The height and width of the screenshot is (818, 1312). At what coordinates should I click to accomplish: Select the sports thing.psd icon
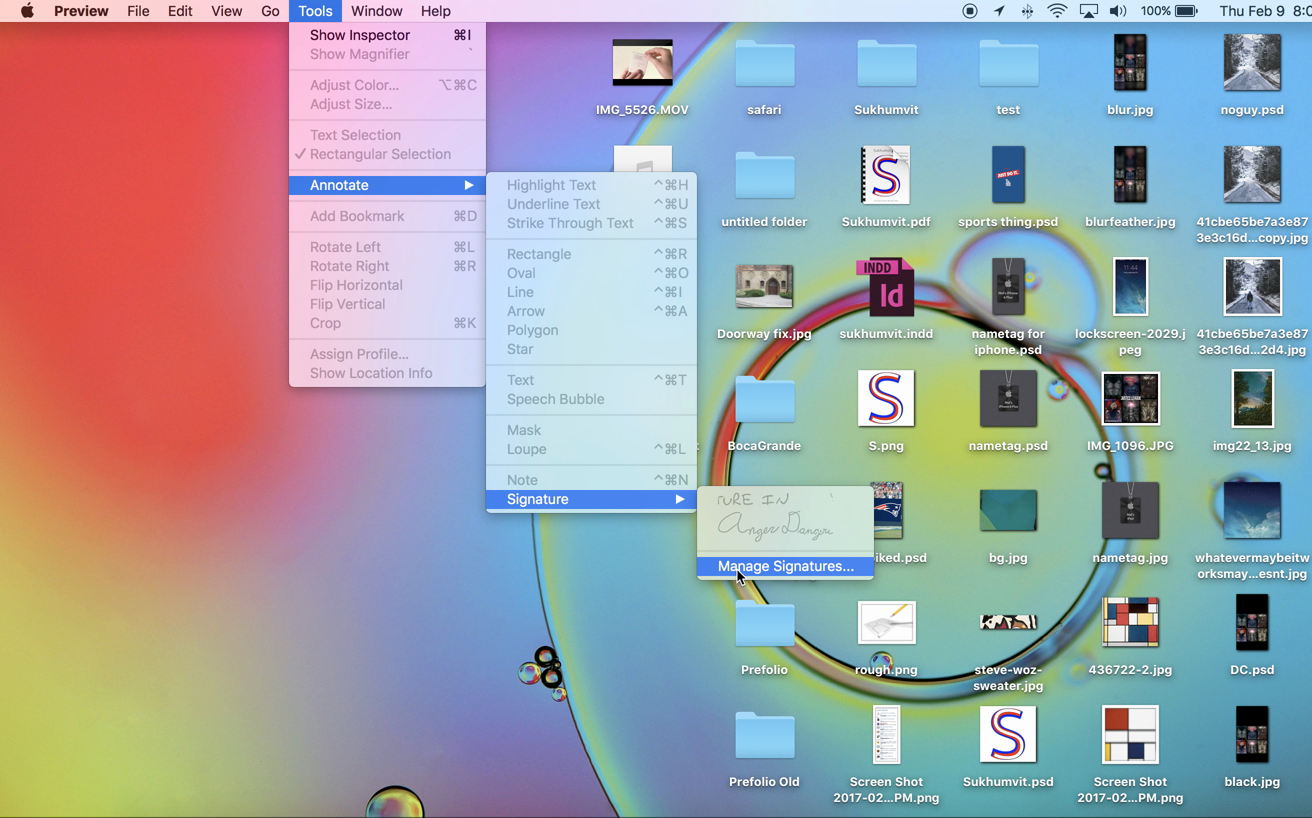[x=1008, y=175]
